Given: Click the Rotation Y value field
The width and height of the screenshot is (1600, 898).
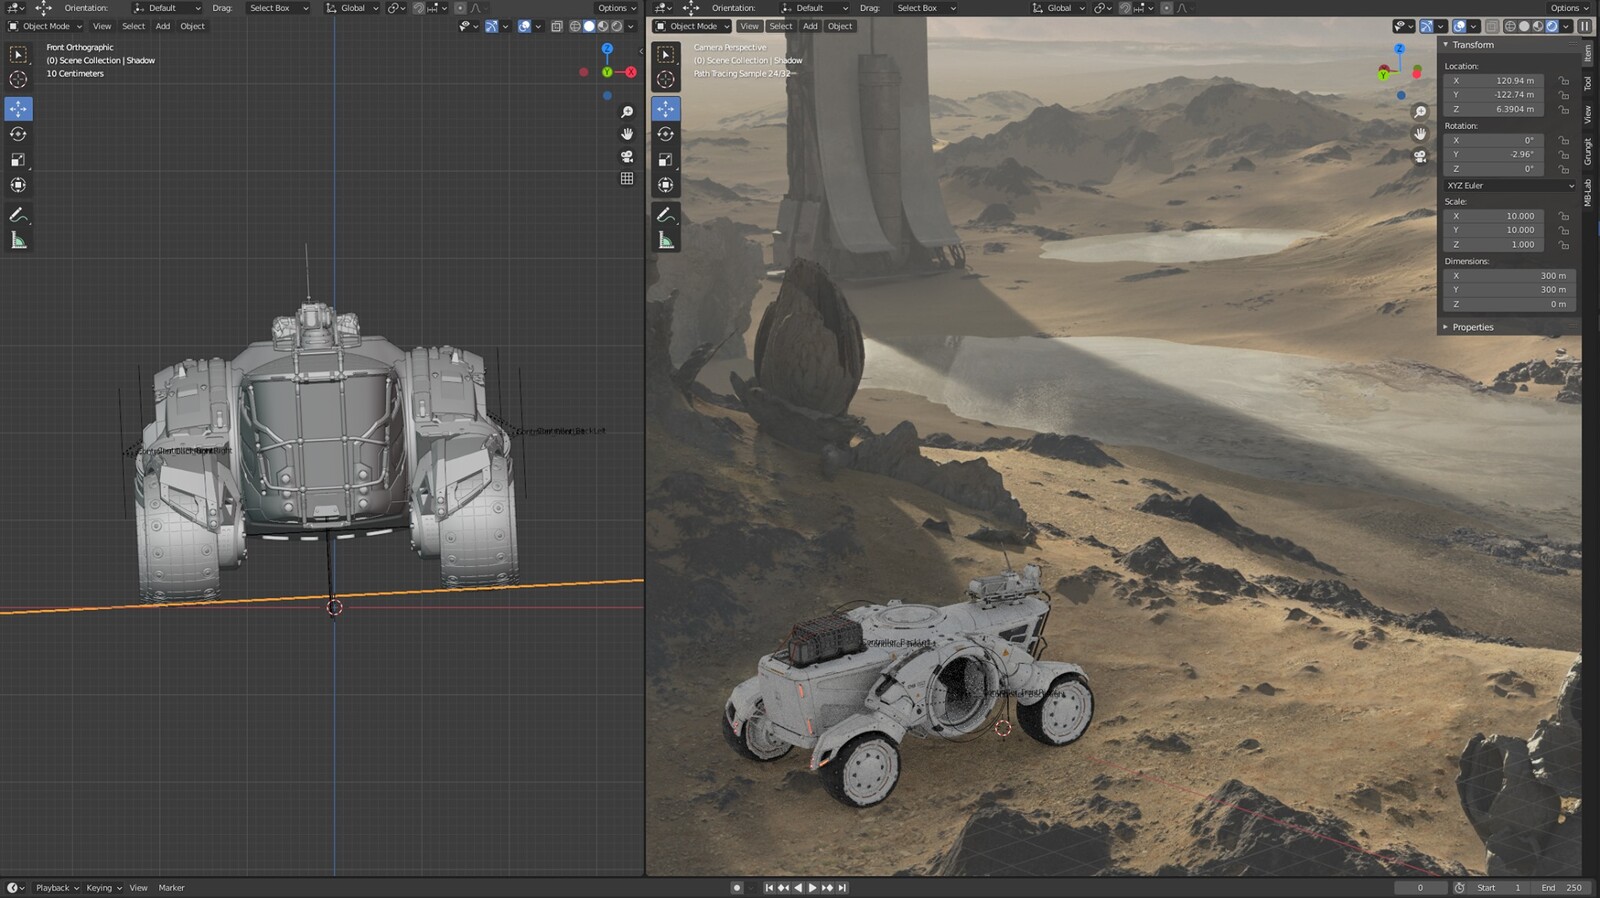Looking at the screenshot, I should 1494,155.
